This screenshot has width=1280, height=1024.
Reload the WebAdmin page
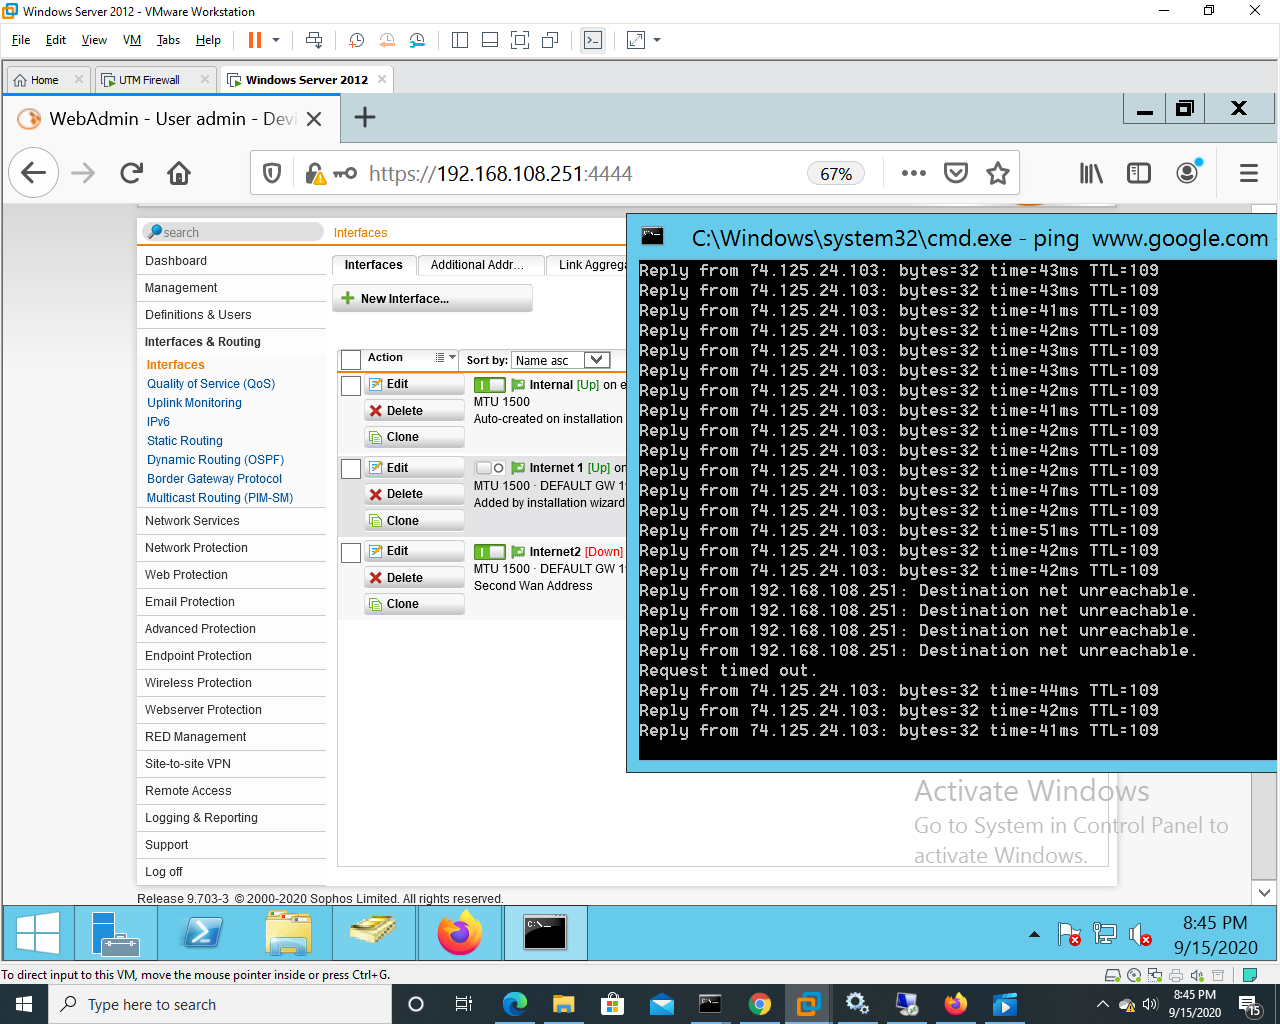point(131,173)
